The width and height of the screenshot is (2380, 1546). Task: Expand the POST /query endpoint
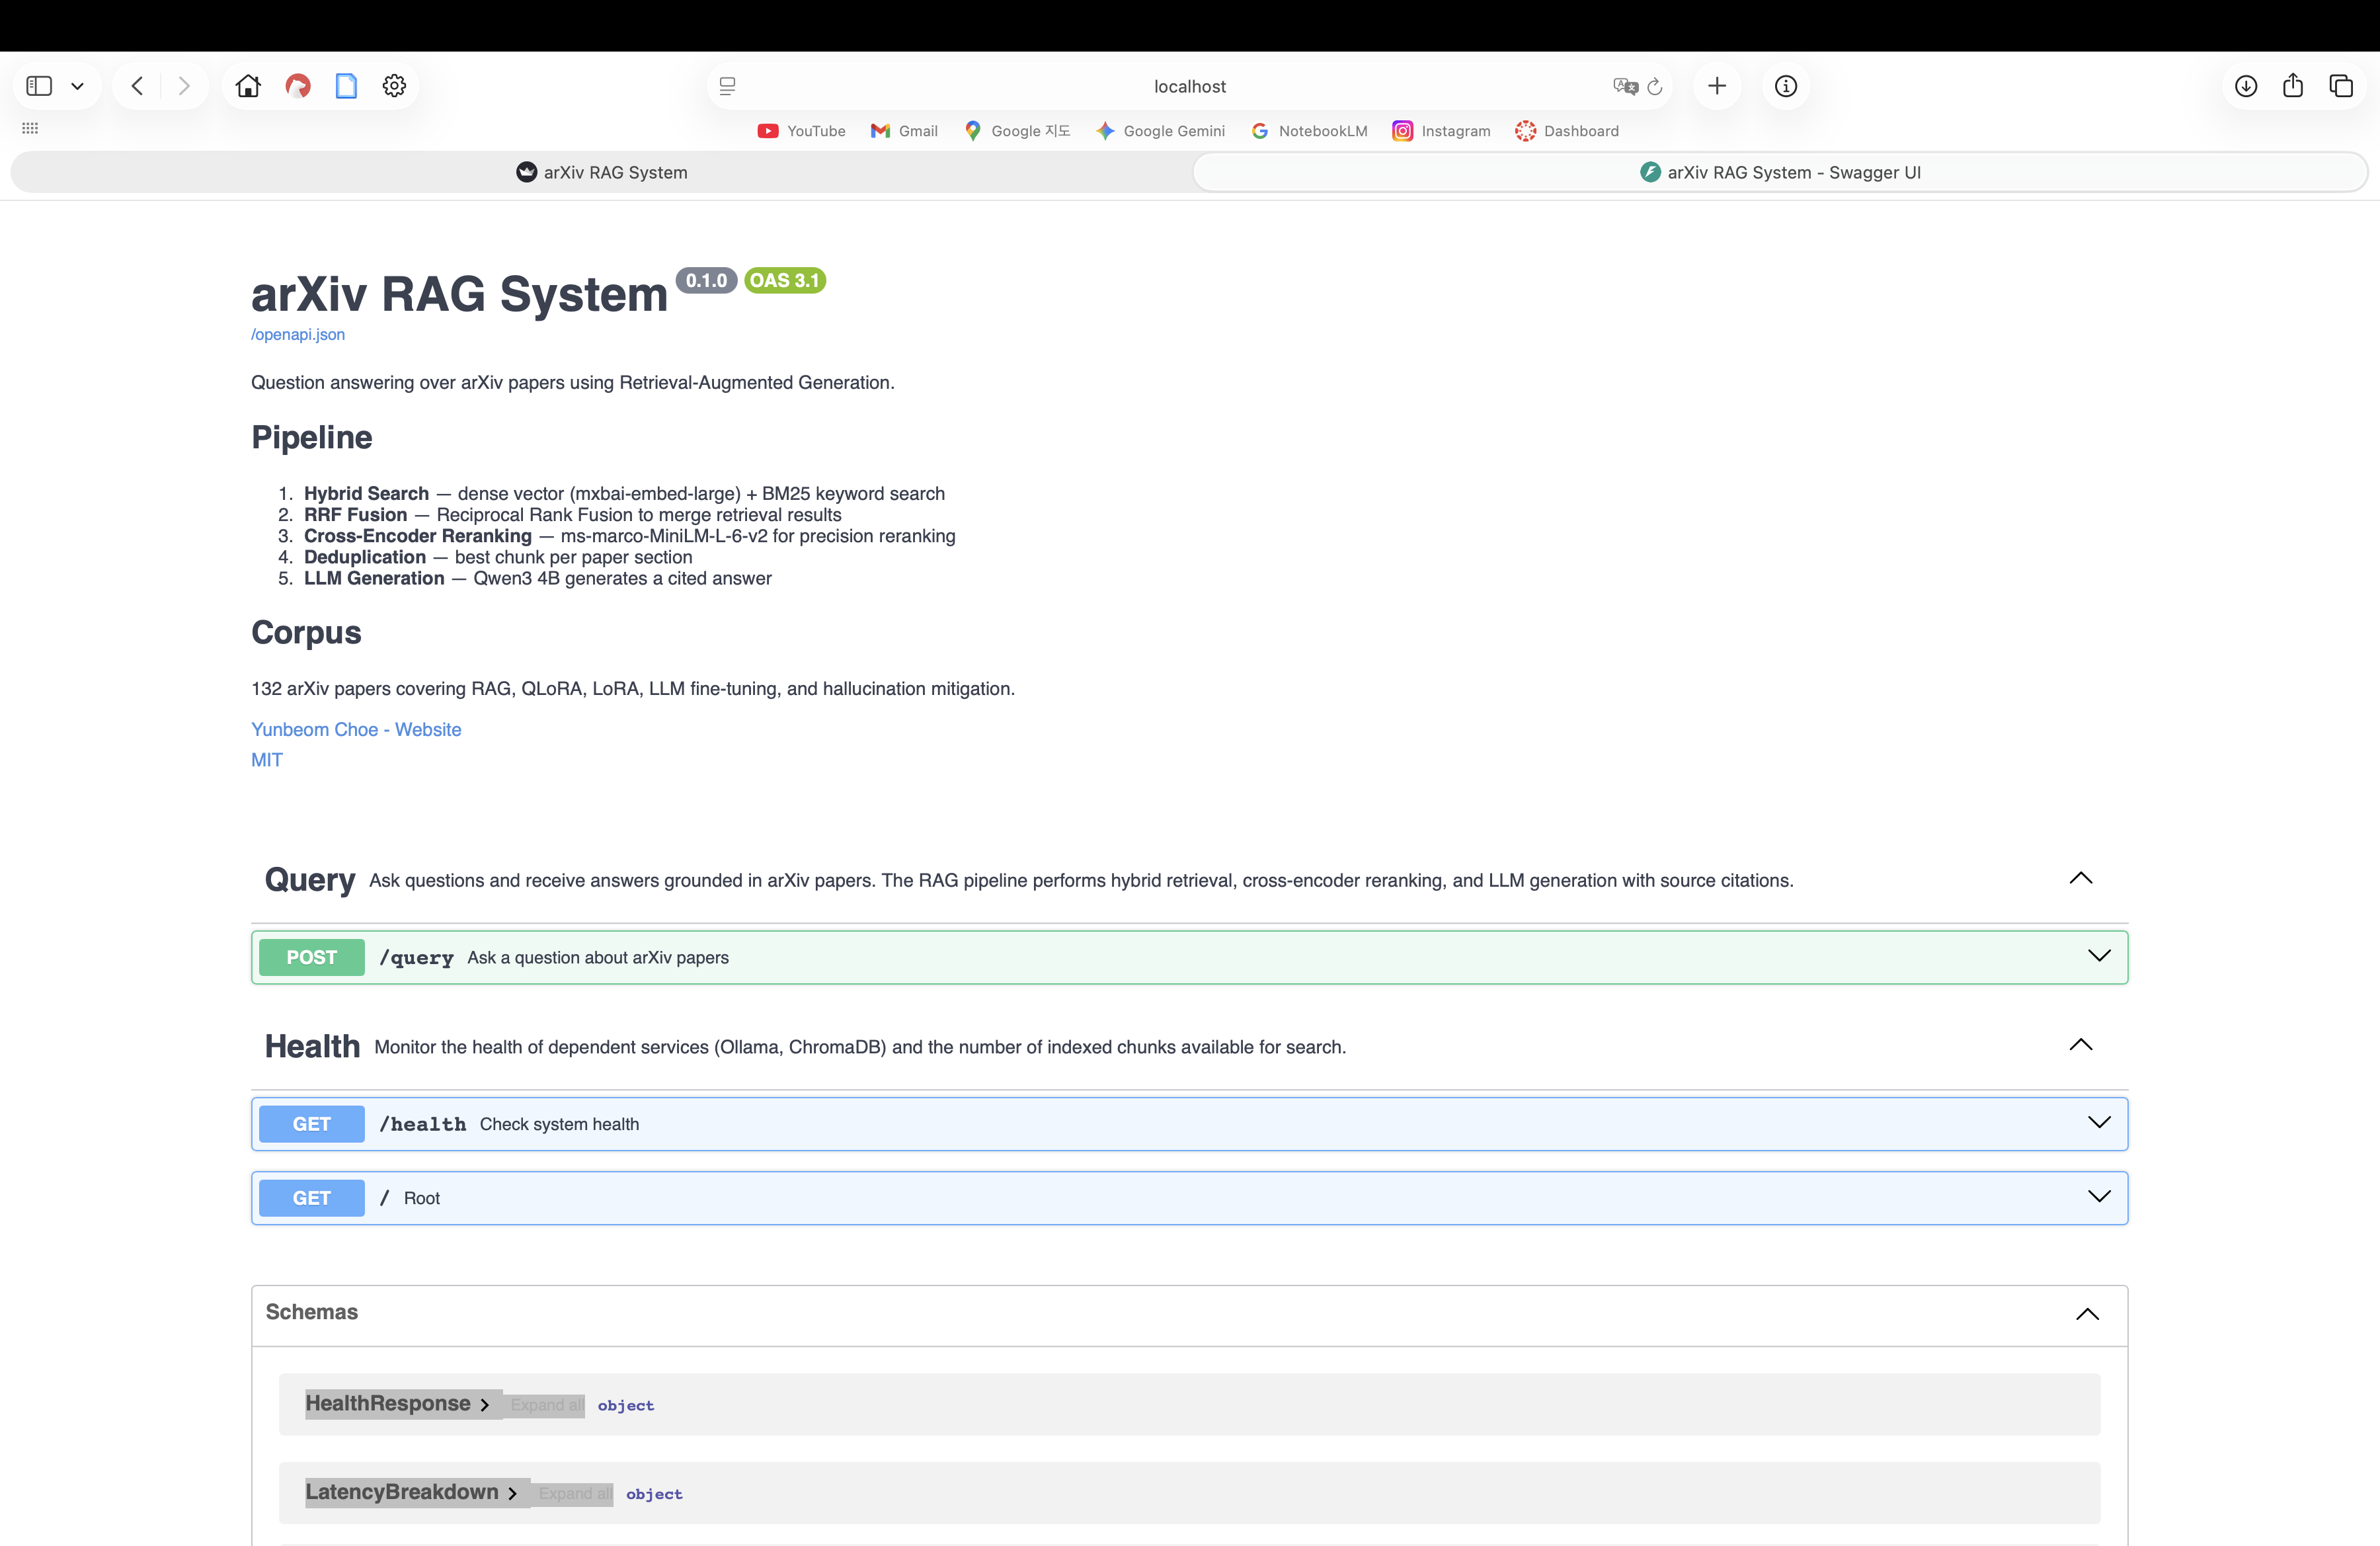pyautogui.click(x=2099, y=957)
